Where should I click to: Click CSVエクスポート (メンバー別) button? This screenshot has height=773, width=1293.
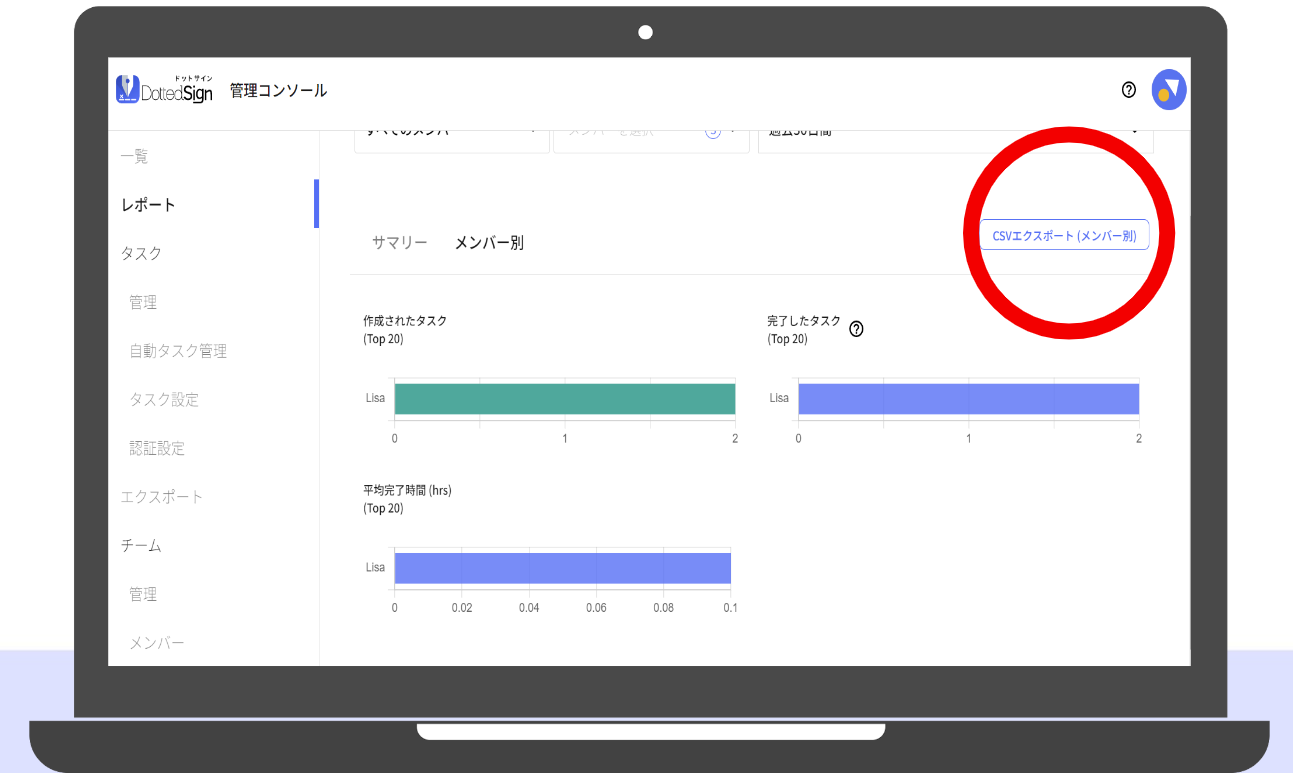(x=1064, y=235)
